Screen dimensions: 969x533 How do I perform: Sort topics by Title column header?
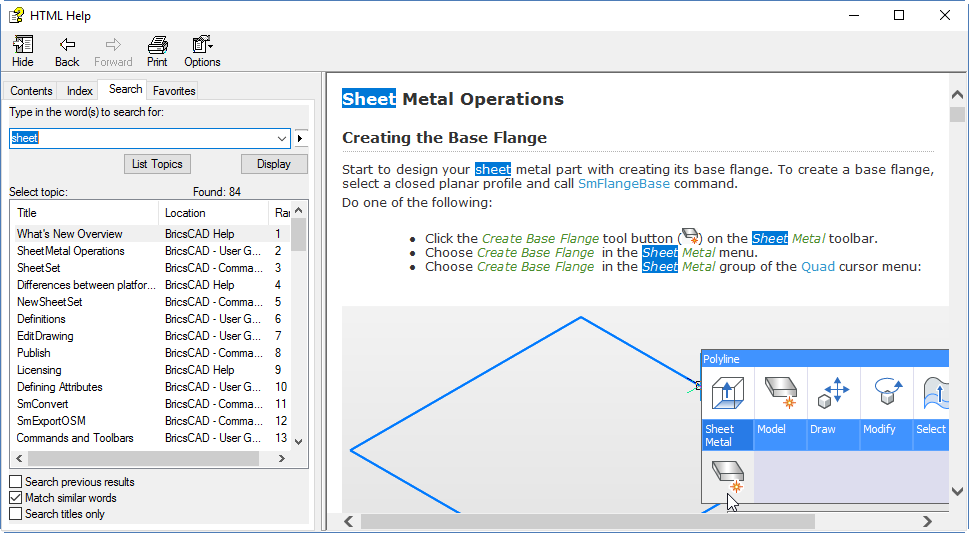click(85, 213)
